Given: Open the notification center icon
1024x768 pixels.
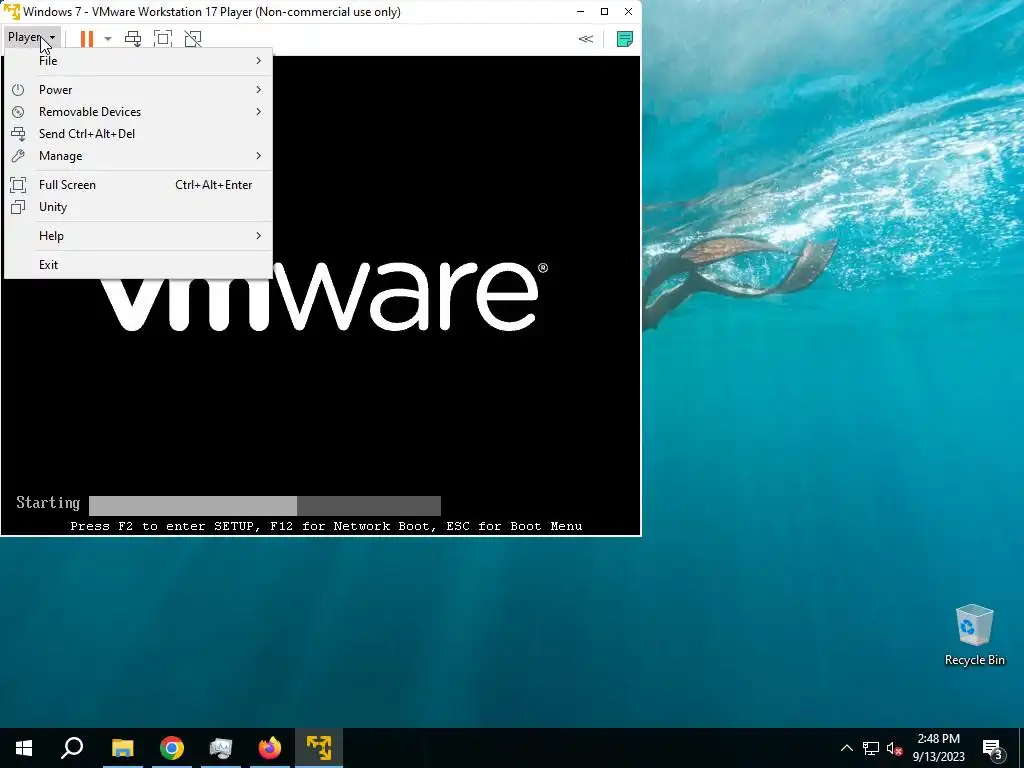Looking at the screenshot, I should [x=993, y=749].
